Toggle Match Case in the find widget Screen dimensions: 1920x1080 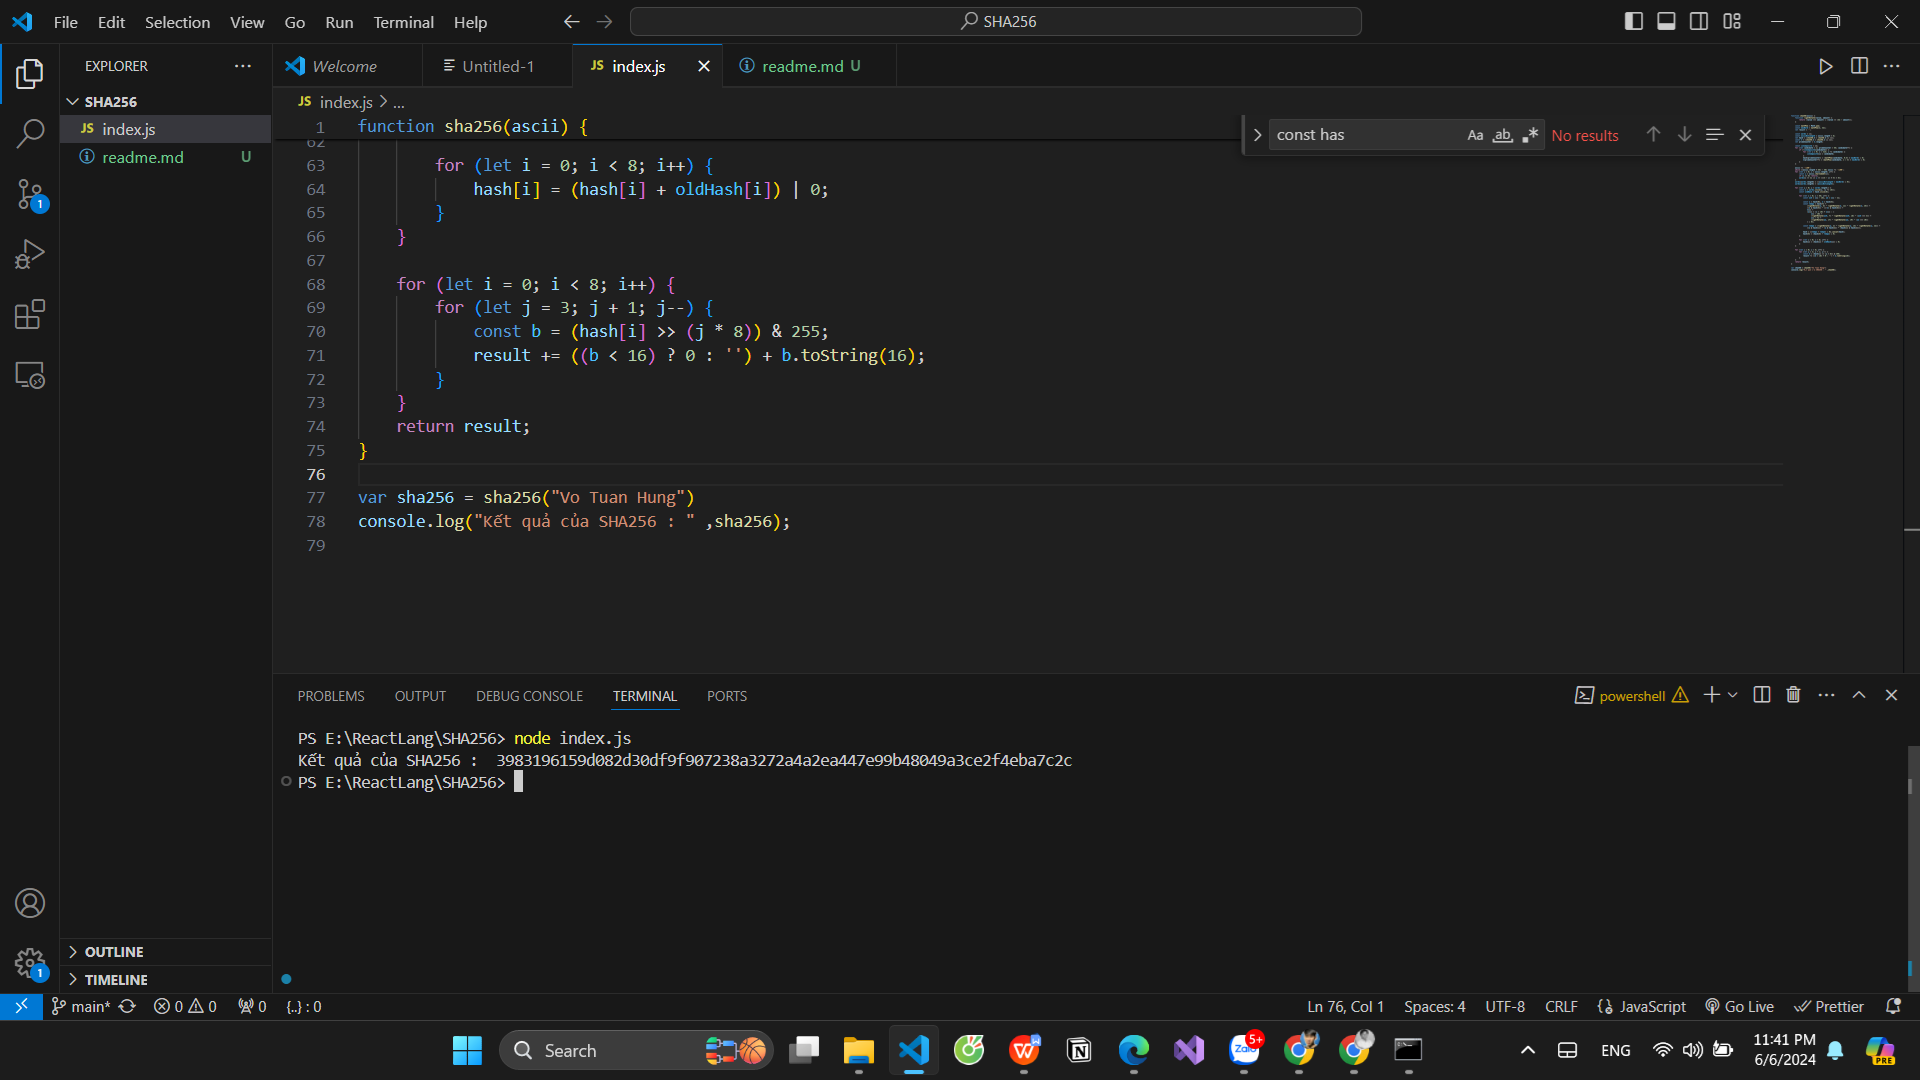(1475, 135)
